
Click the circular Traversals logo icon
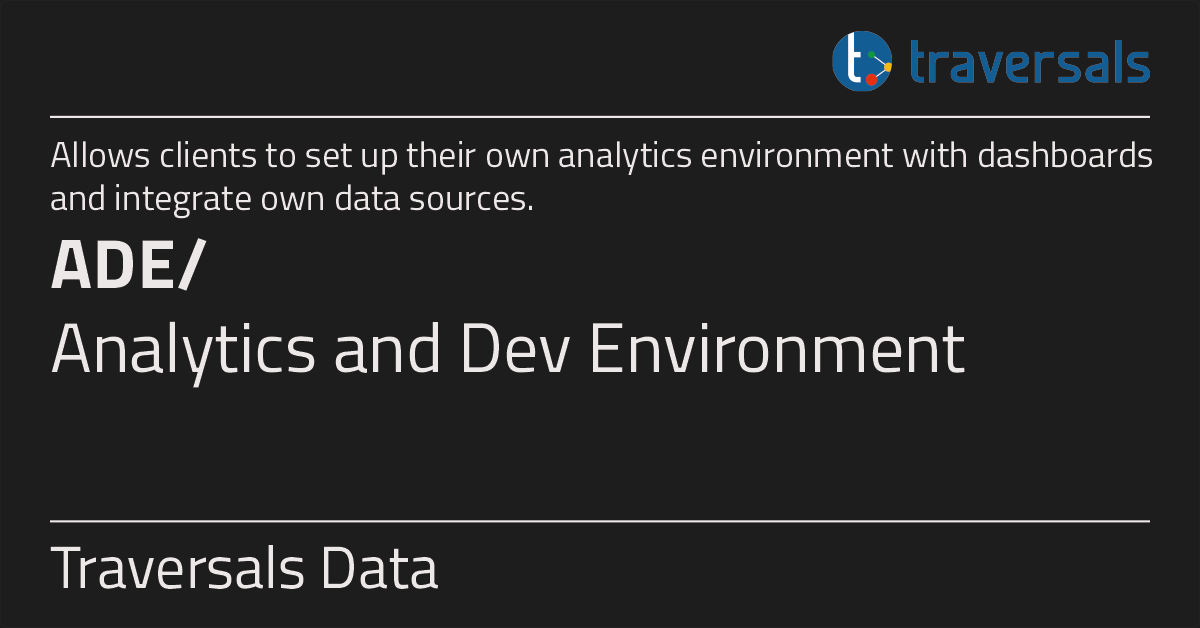[x=862, y=61]
